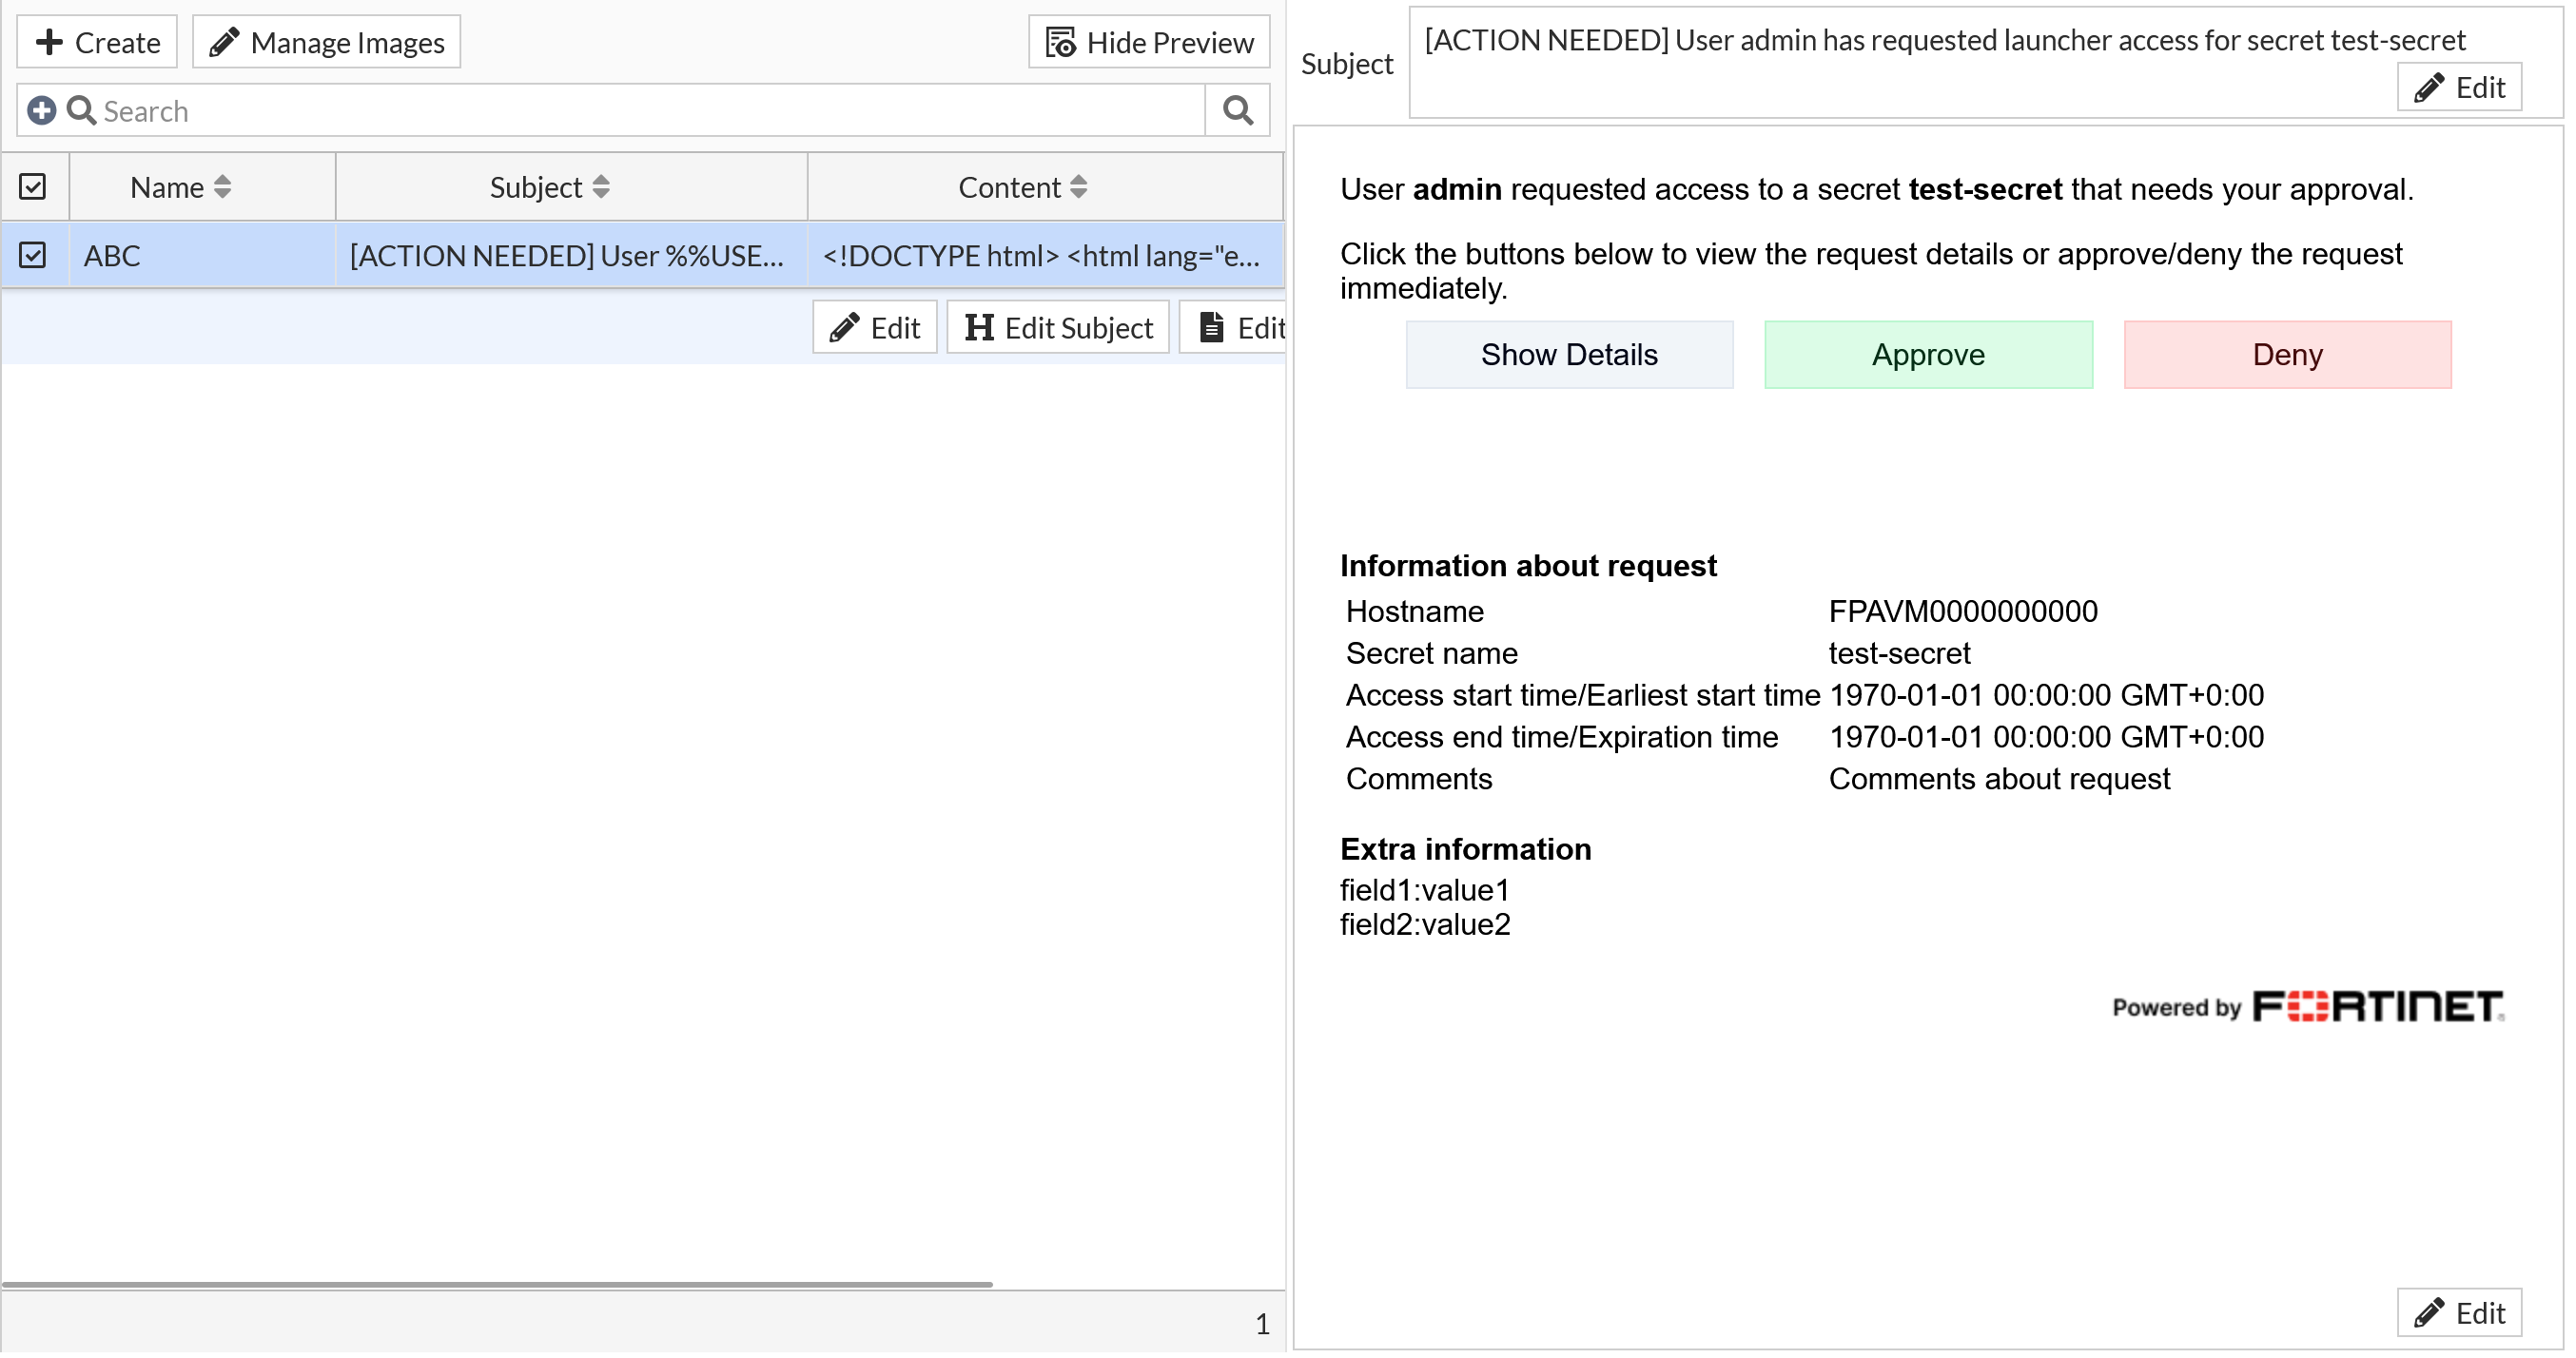Deny the secret access request
This screenshot has height=1358, width=2576.
click(2287, 354)
